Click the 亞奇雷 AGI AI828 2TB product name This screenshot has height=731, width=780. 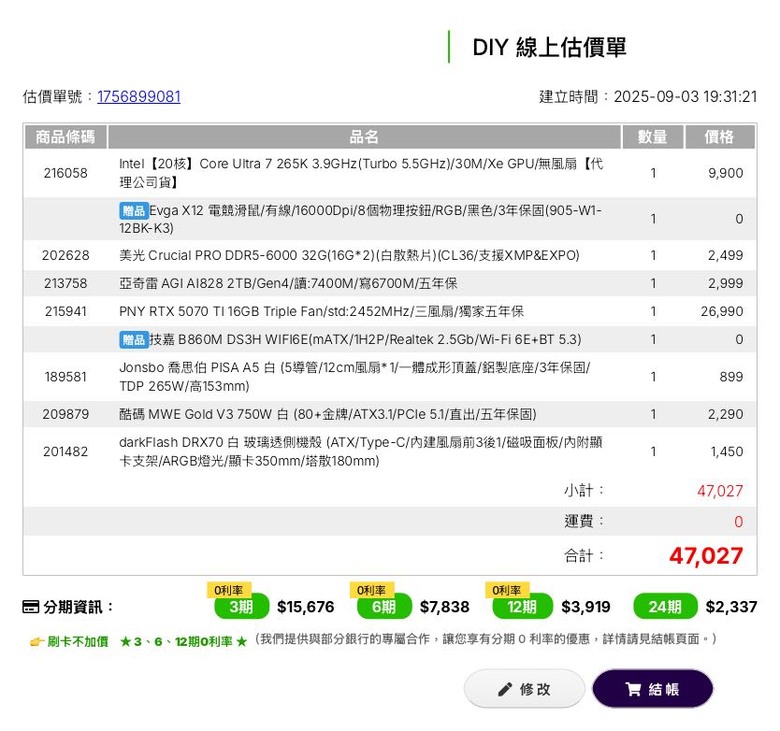[288, 283]
